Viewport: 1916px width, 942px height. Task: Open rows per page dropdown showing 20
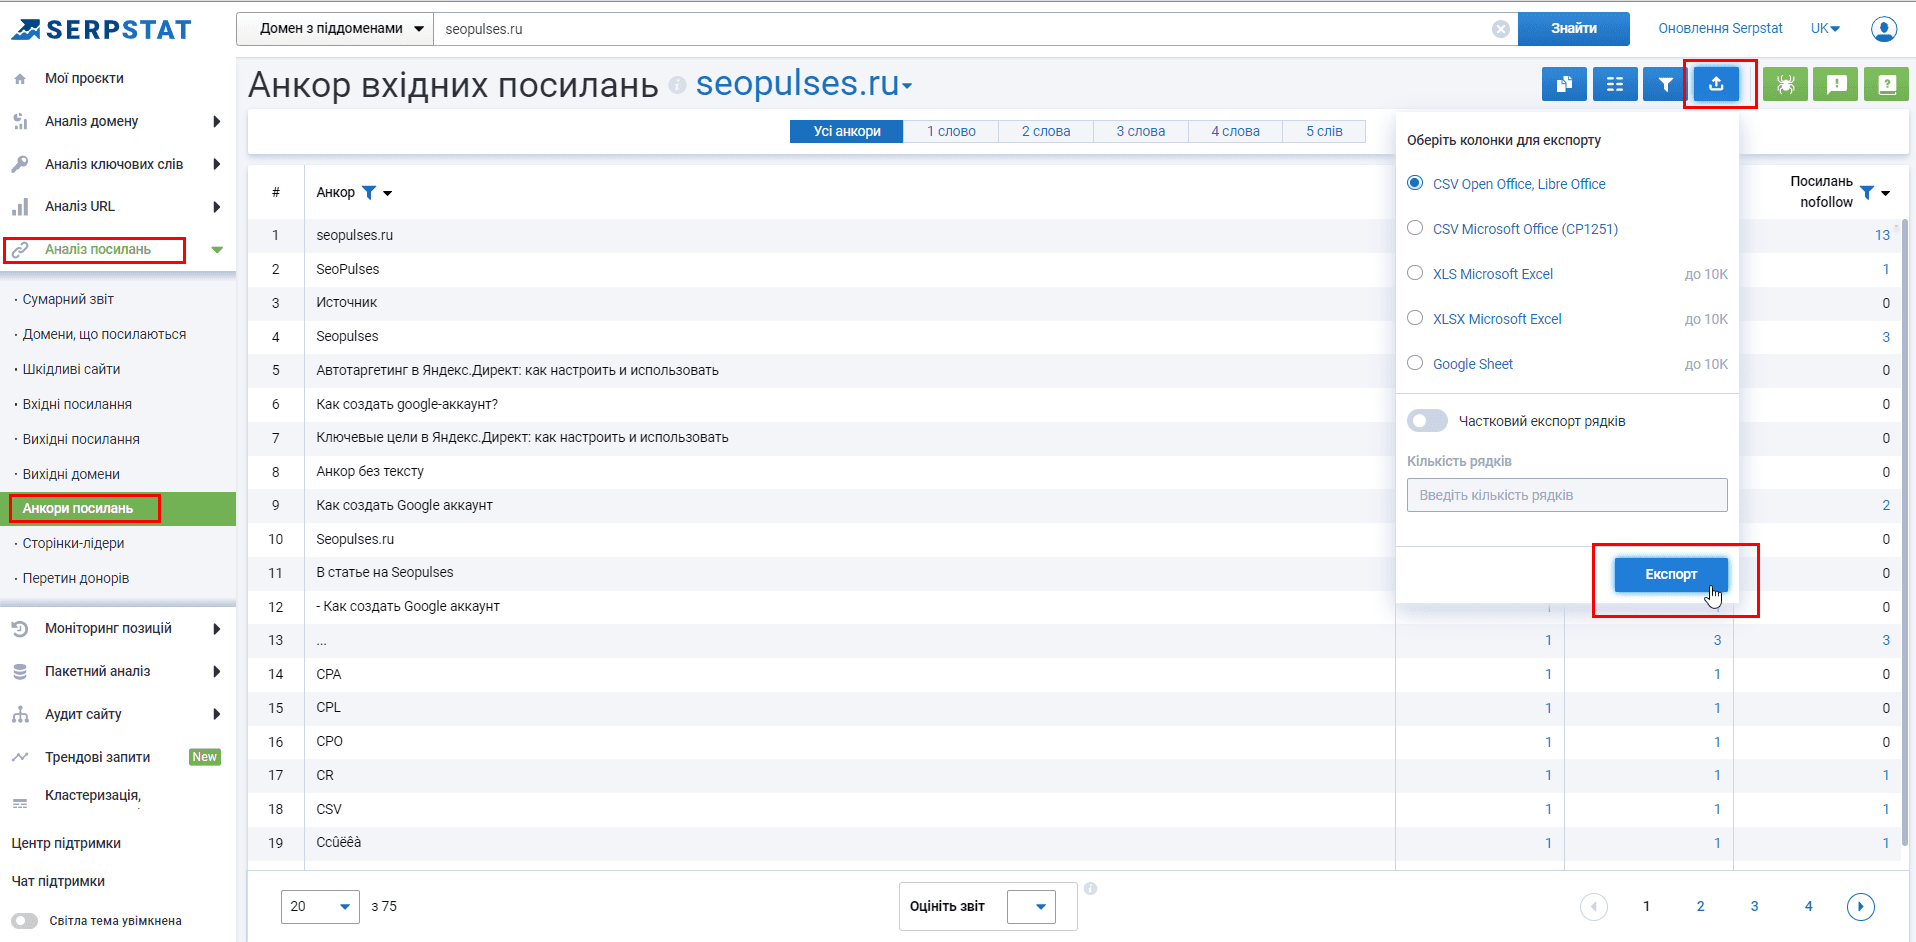320,906
